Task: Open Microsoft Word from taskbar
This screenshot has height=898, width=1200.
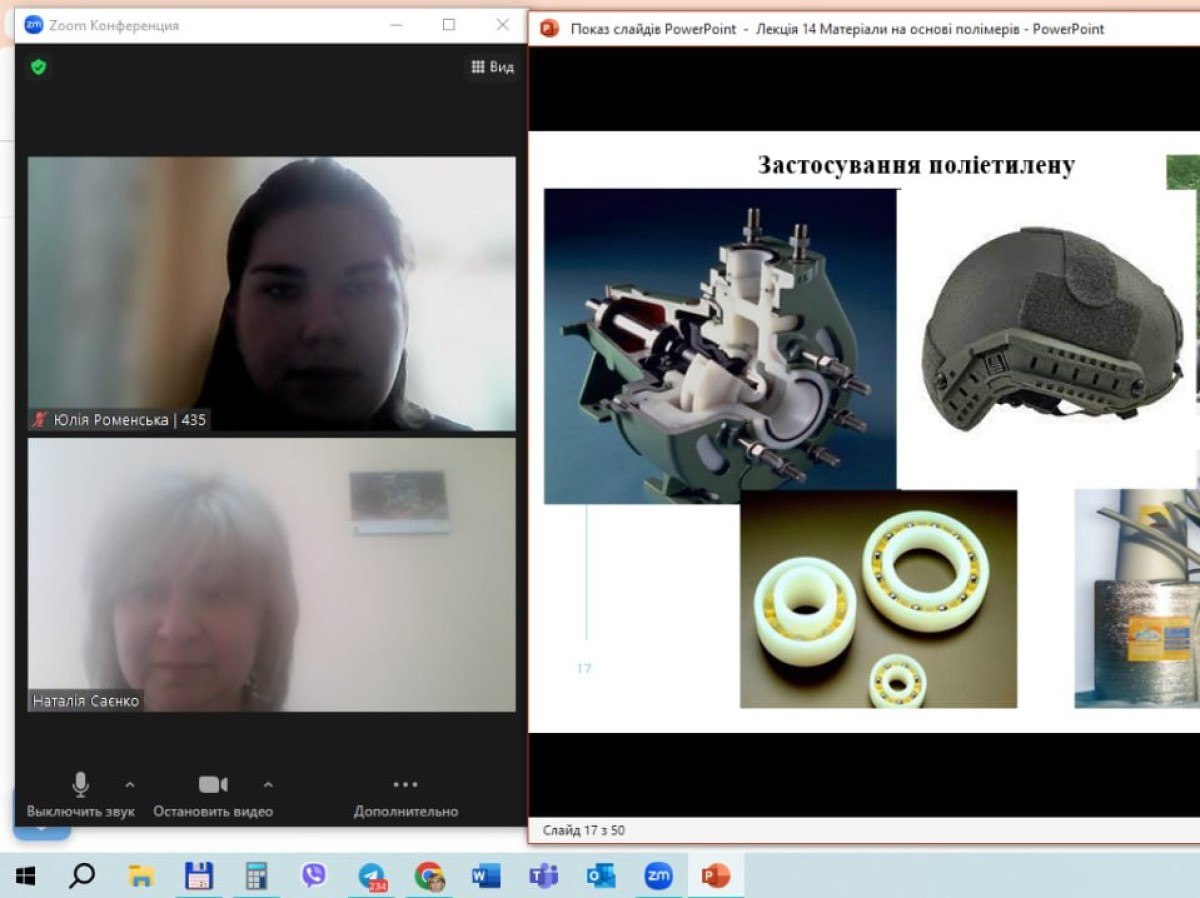Action: [486, 876]
